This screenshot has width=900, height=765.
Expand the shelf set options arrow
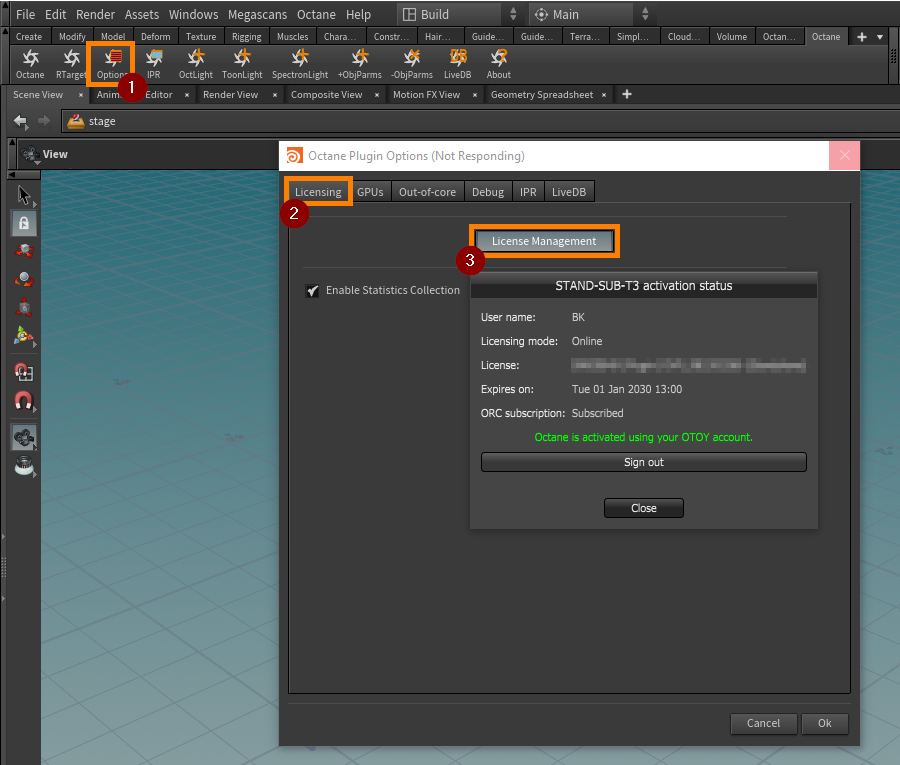(x=880, y=37)
